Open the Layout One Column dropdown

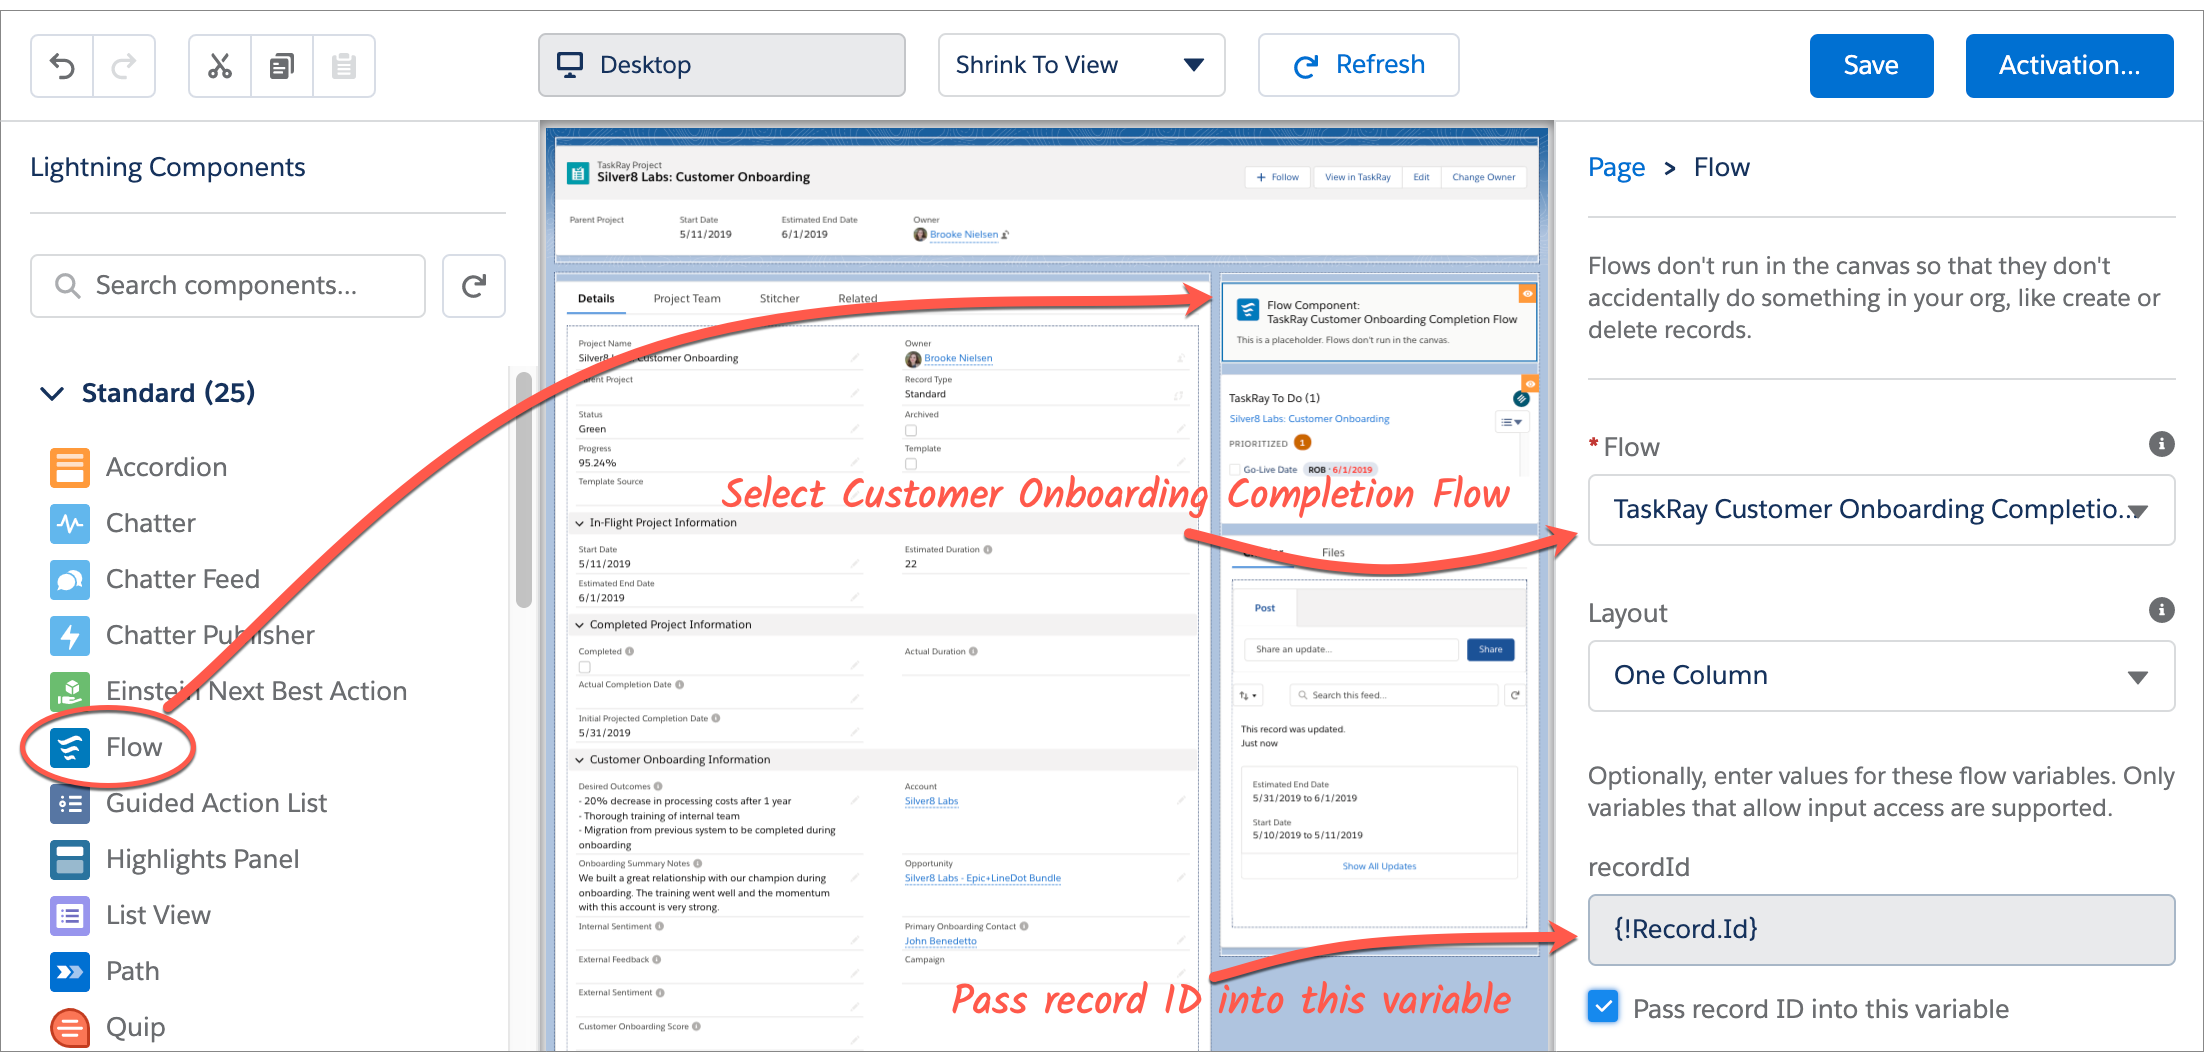click(x=1881, y=676)
